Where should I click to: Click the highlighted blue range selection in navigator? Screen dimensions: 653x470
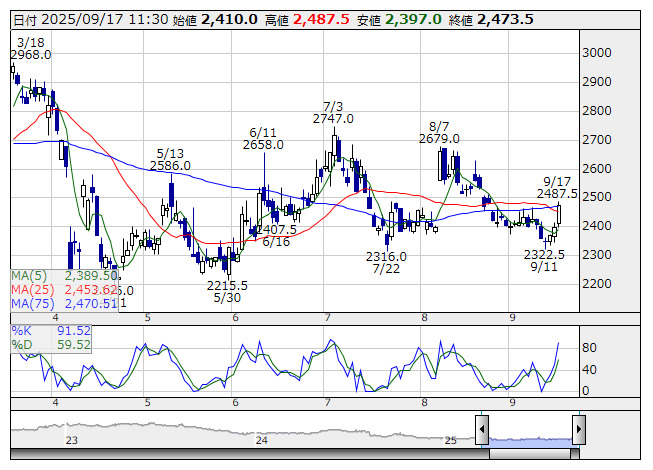[531, 443]
